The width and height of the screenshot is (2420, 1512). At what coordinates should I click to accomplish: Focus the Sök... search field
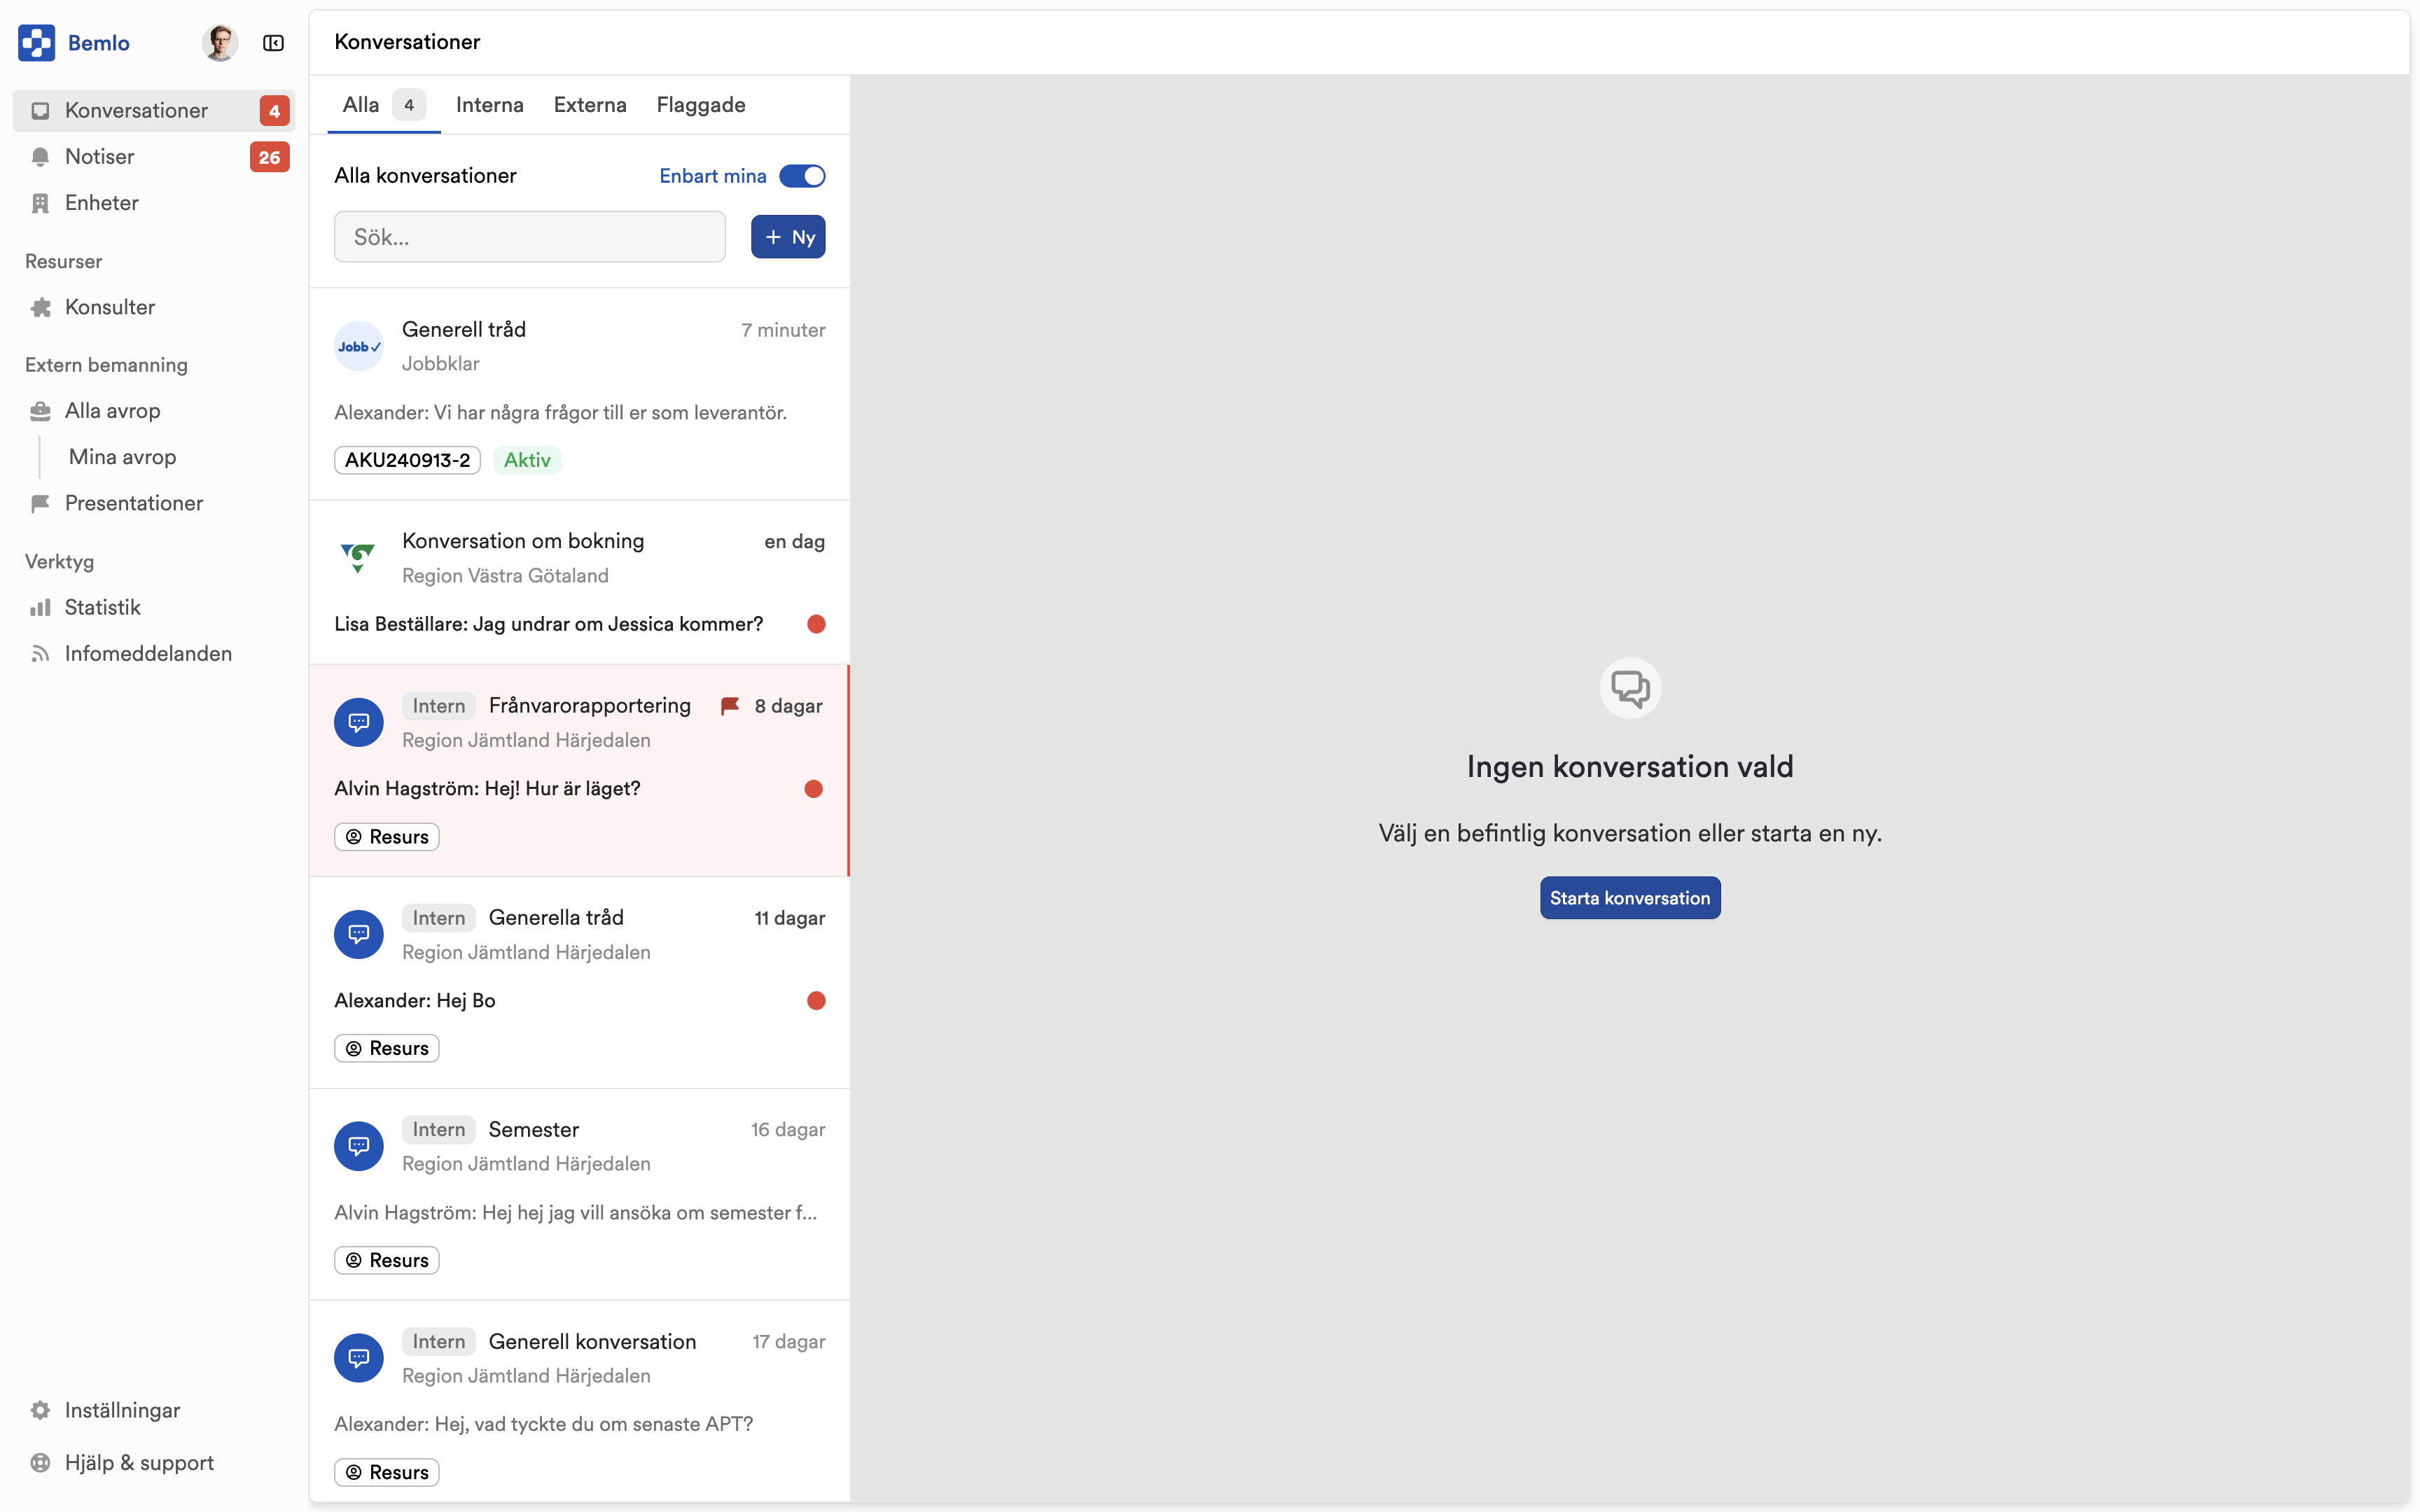coord(530,237)
